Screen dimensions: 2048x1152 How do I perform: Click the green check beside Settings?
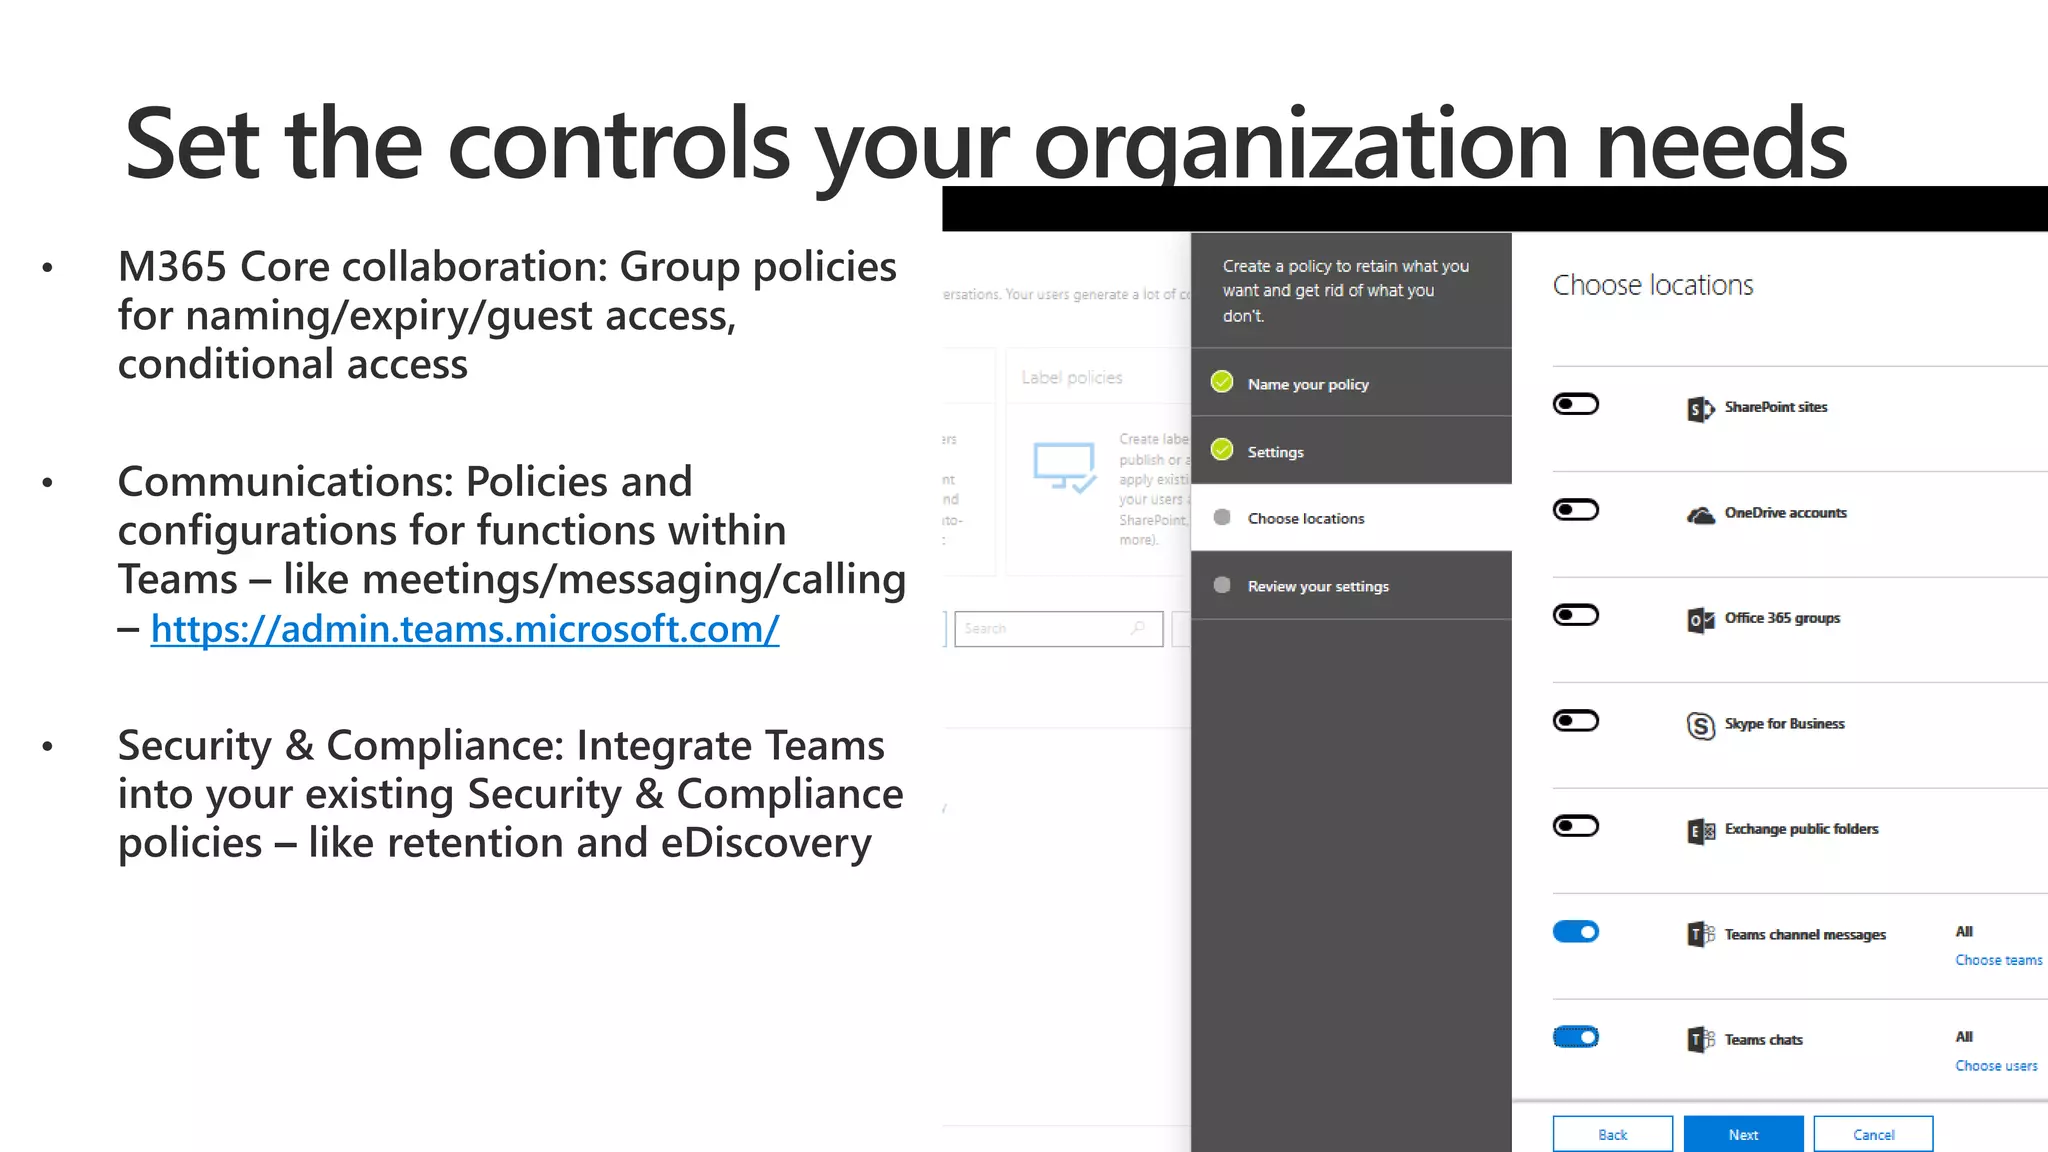pyautogui.click(x=1222, y=450)
